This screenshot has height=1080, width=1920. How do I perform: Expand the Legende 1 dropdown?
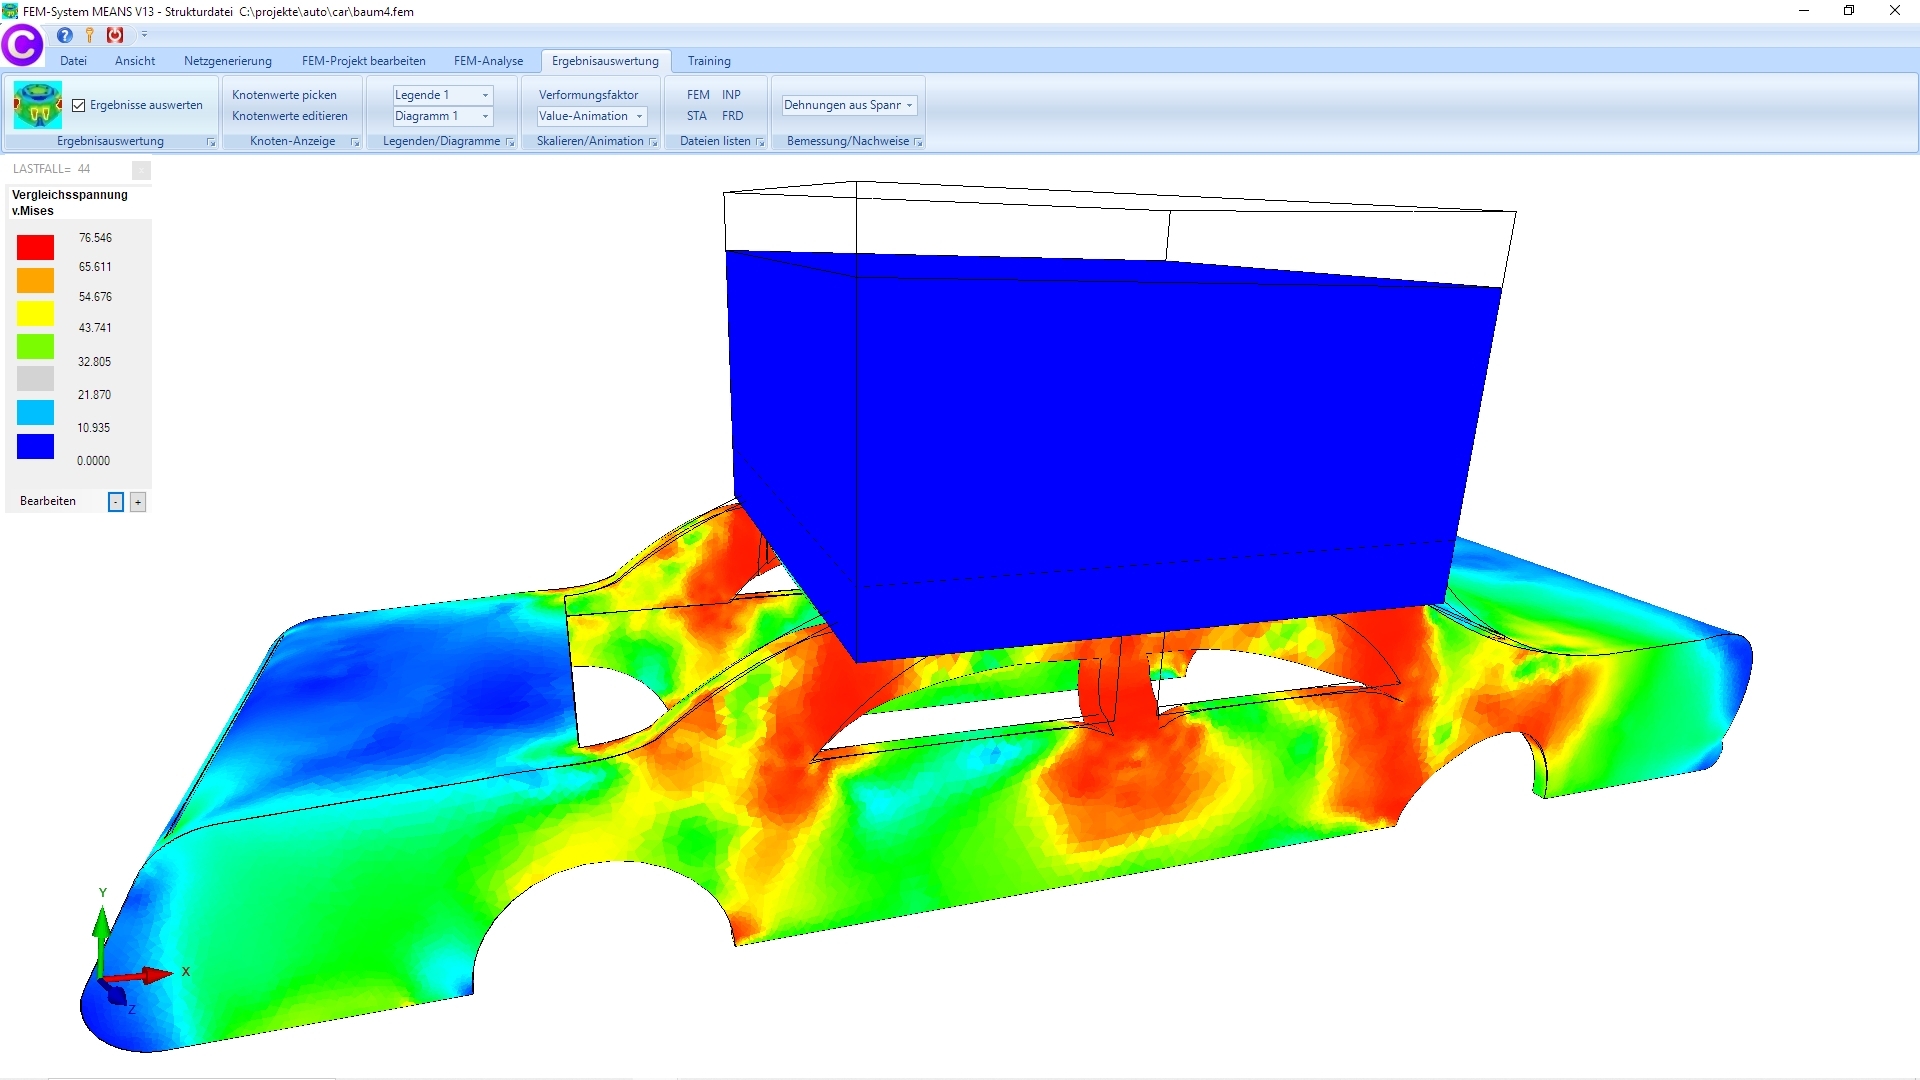(x=486, y=95)
